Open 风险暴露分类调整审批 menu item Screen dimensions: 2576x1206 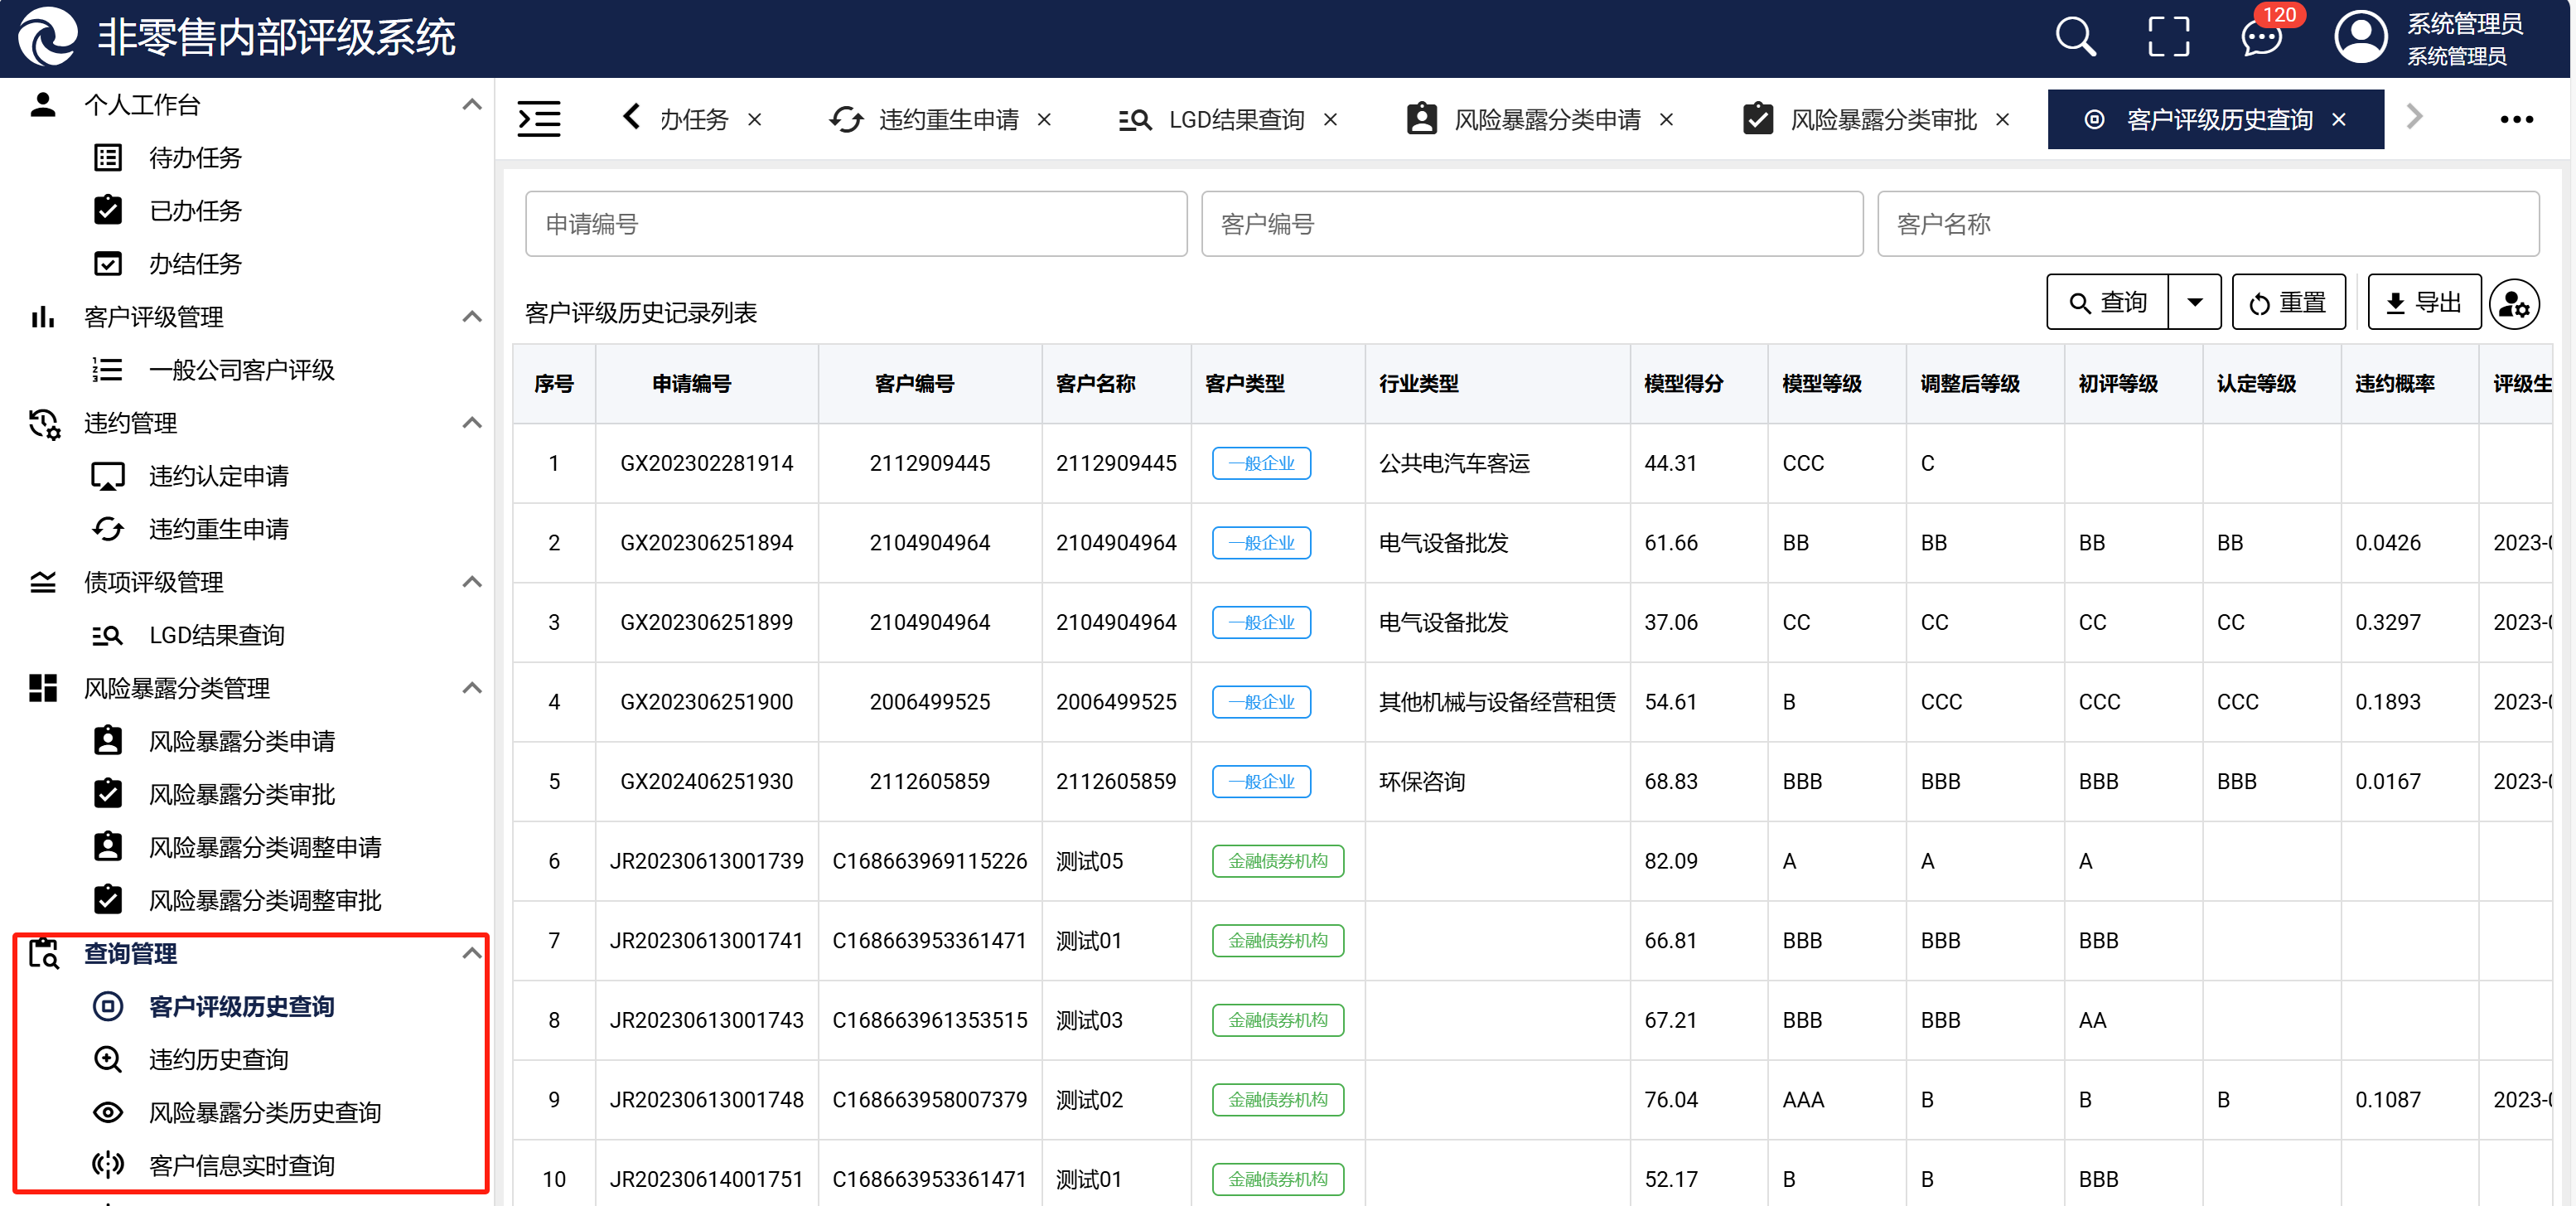(x=264, y=900)
